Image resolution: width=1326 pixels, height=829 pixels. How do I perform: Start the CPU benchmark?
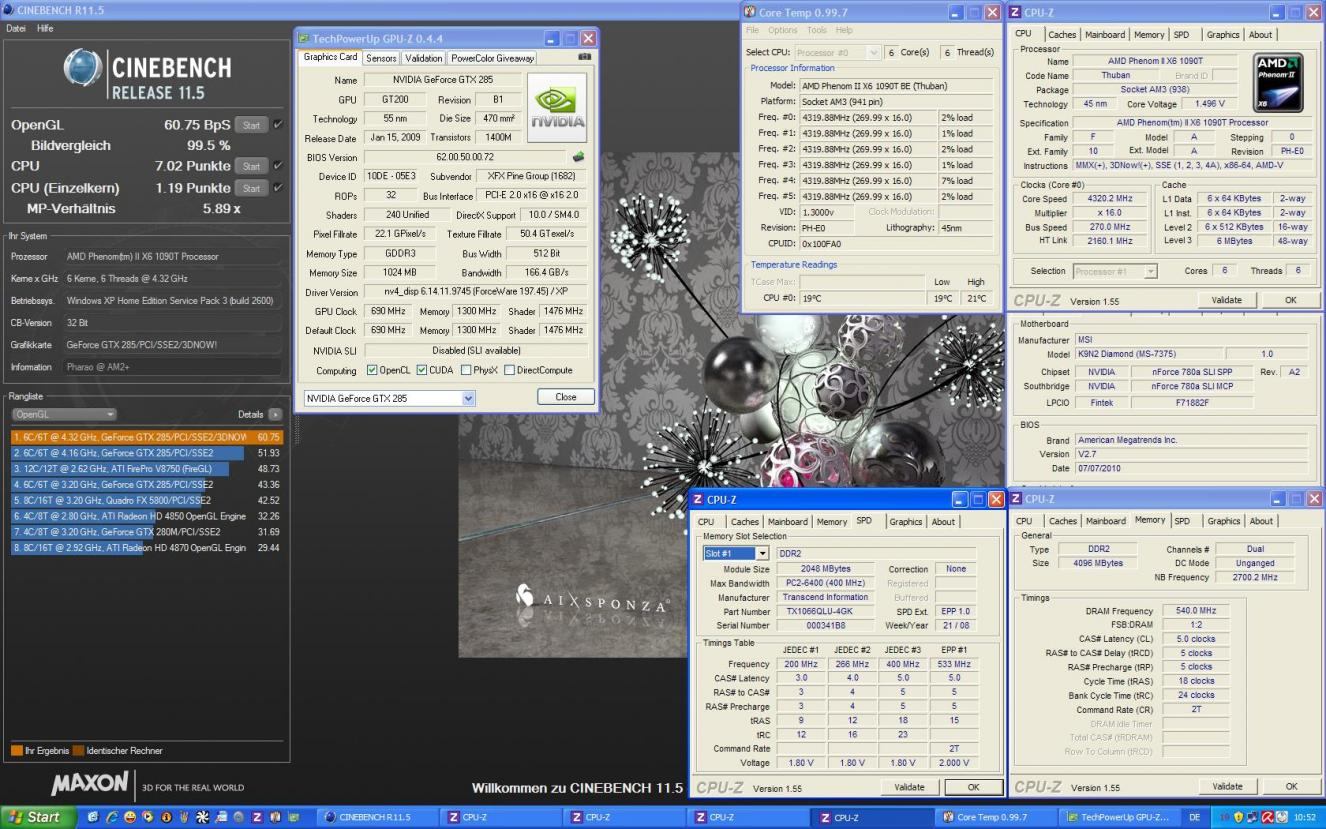tap(252, 166)
